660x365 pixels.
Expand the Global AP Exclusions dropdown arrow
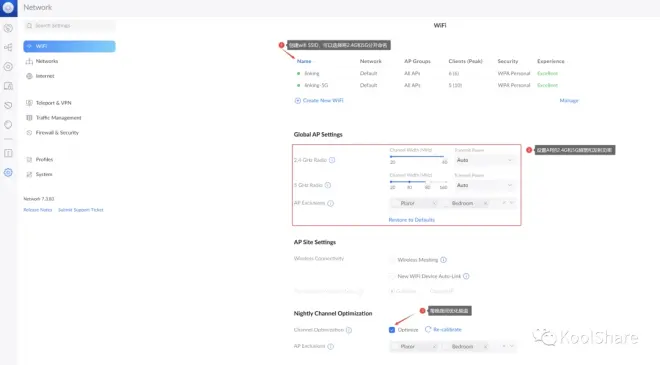coord(512,203)
